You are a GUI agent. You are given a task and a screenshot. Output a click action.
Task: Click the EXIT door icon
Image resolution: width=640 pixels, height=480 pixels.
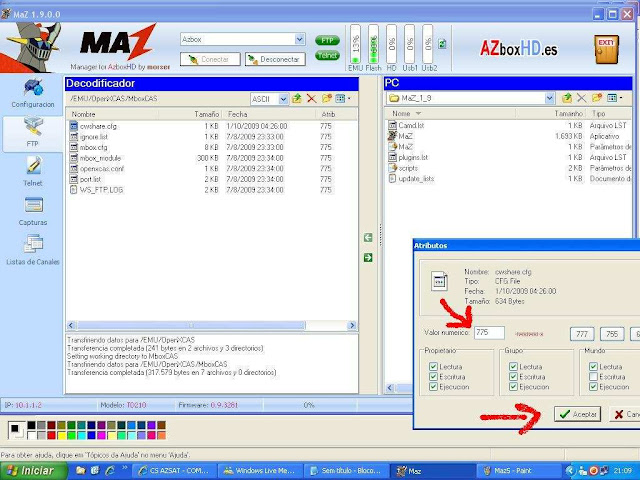click(606, 49)
